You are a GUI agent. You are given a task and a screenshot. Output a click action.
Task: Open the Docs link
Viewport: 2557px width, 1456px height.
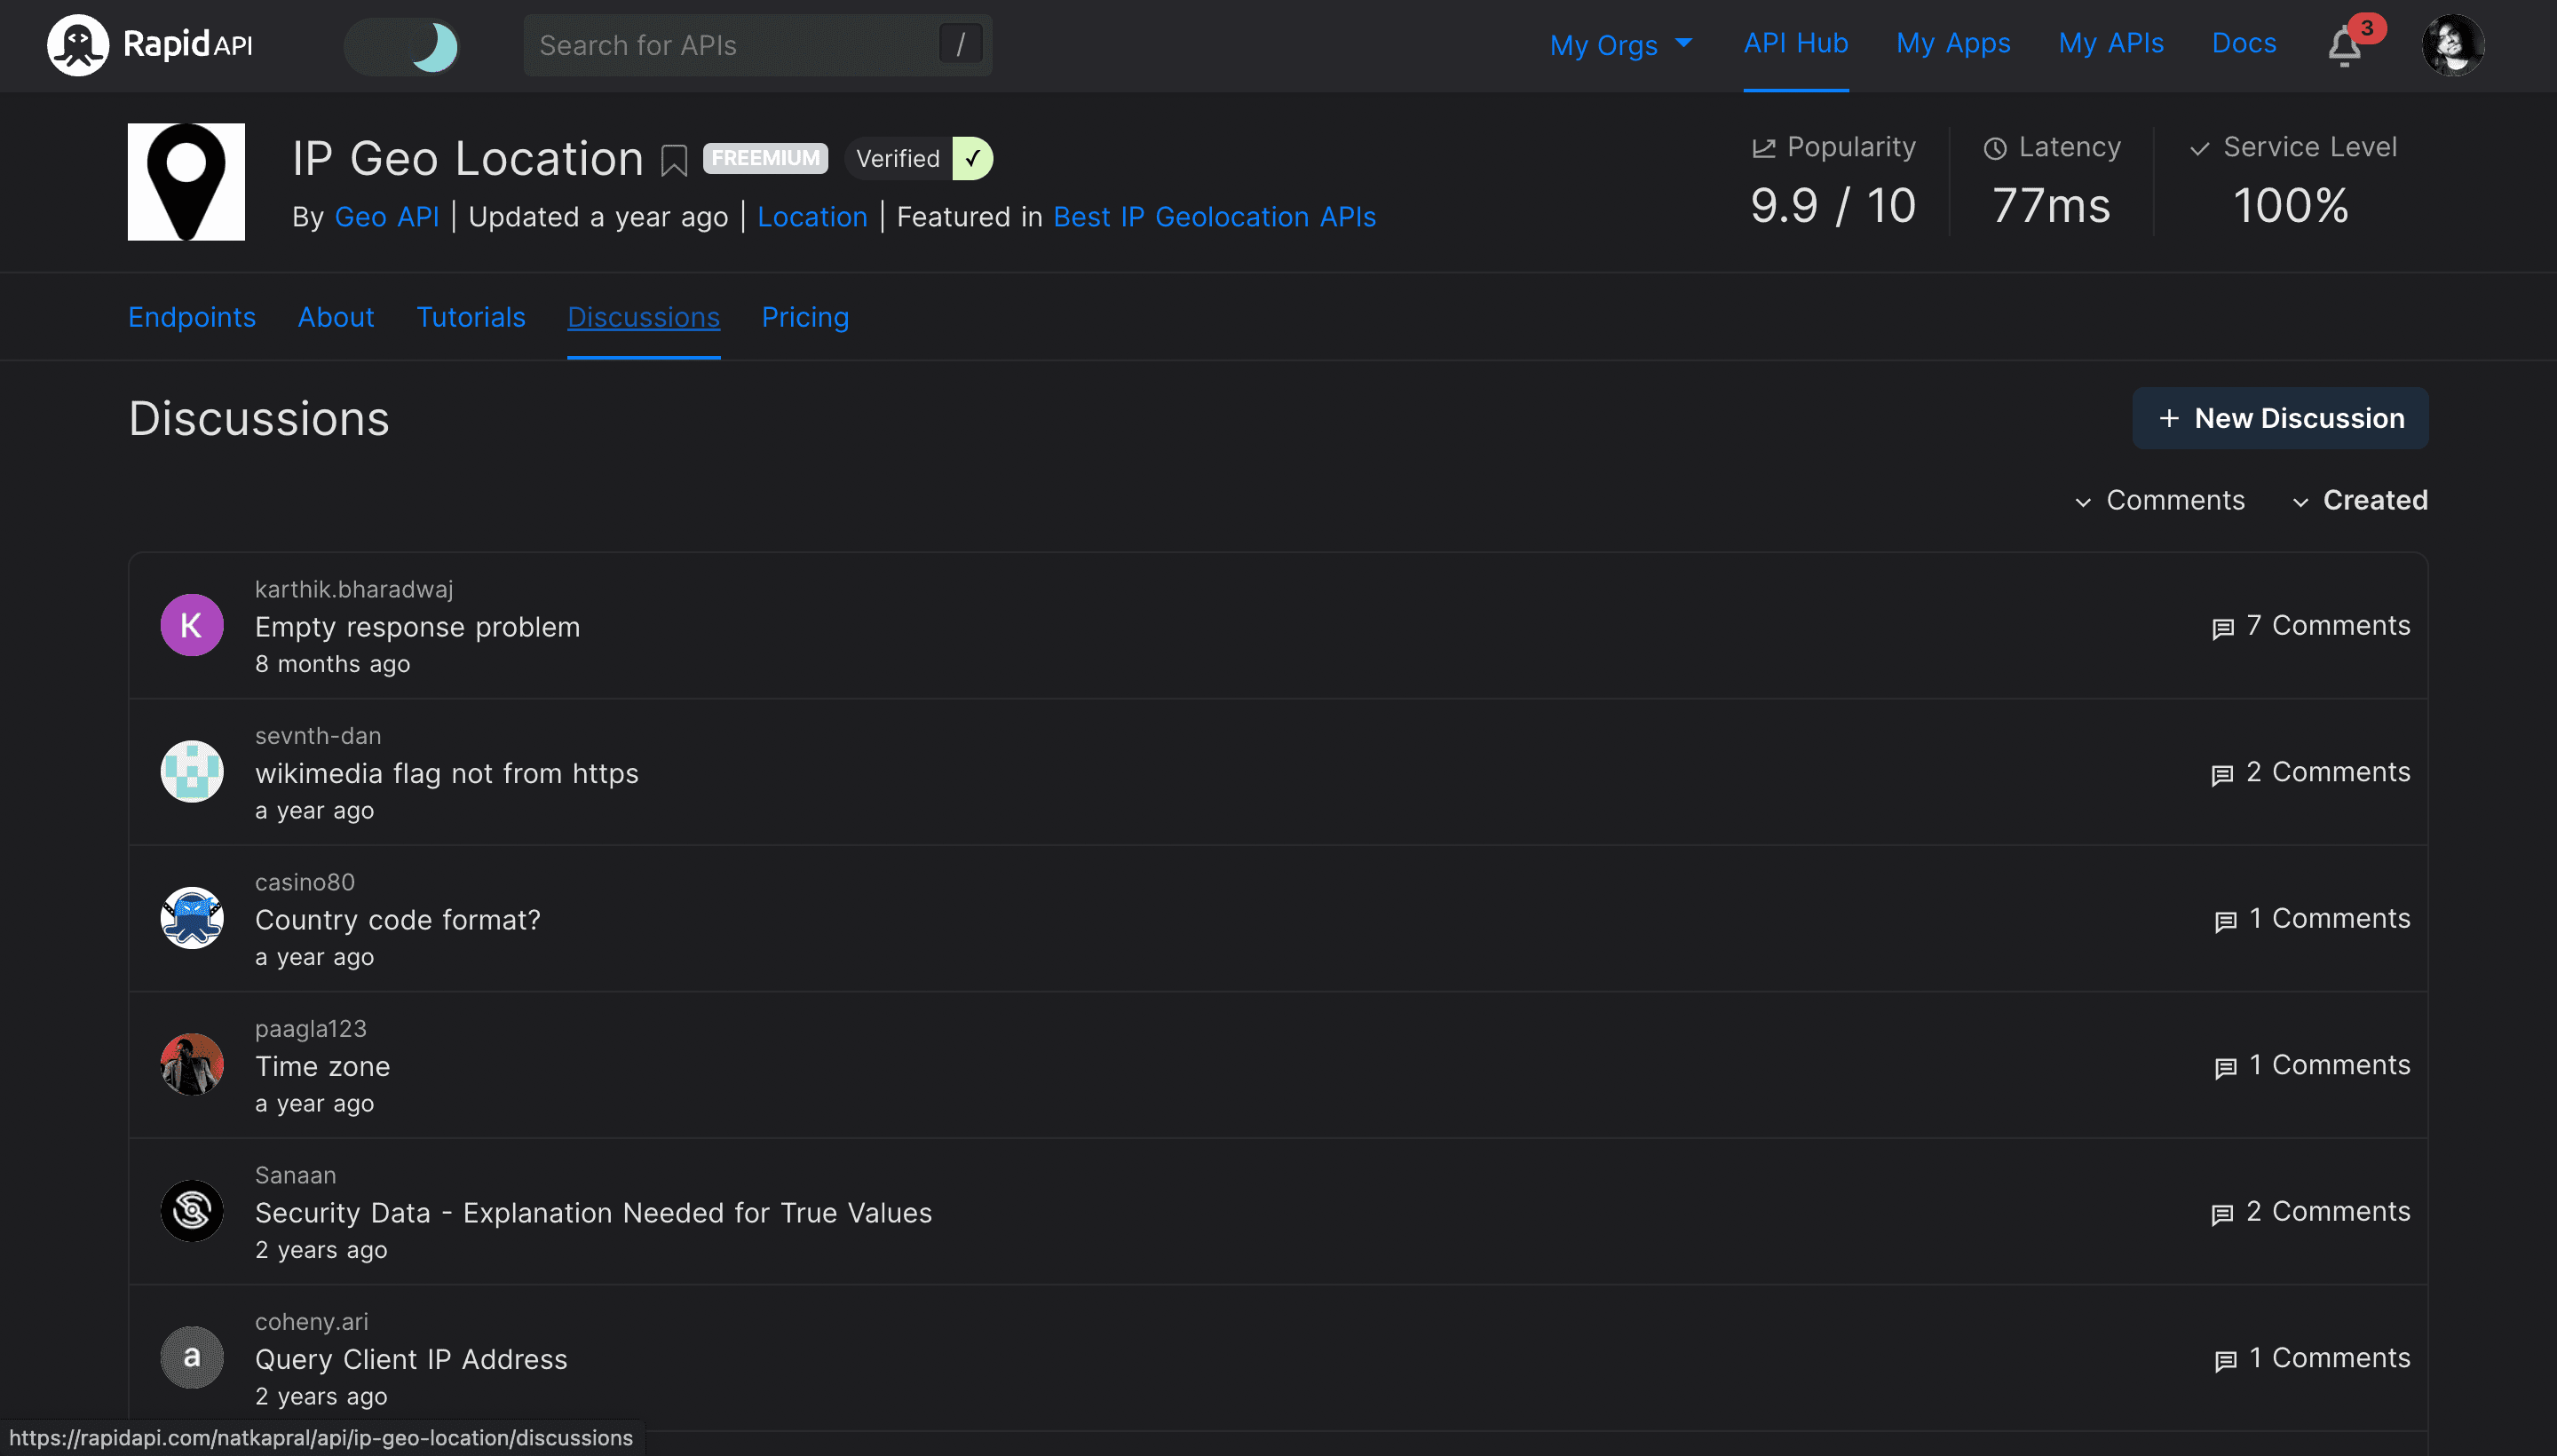tap(2243, 43)
